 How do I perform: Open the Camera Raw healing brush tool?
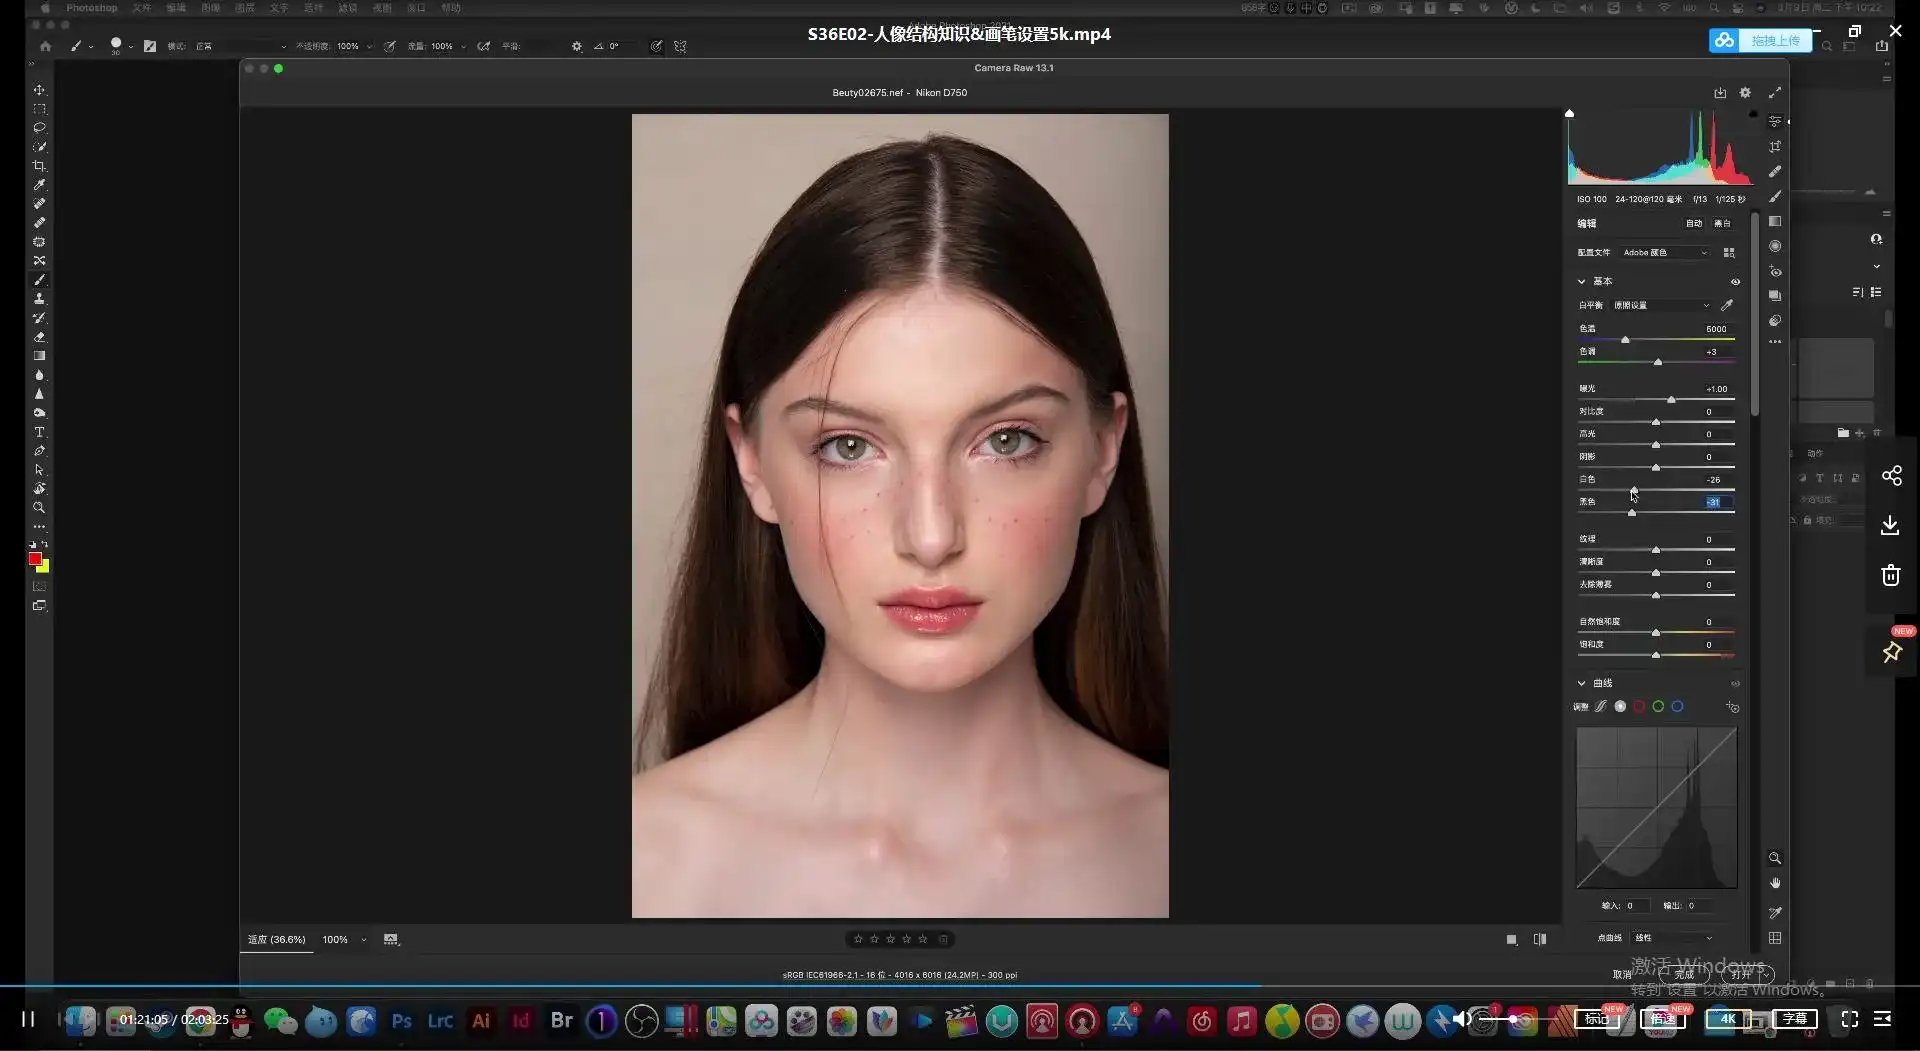[x=1775, y=172]
